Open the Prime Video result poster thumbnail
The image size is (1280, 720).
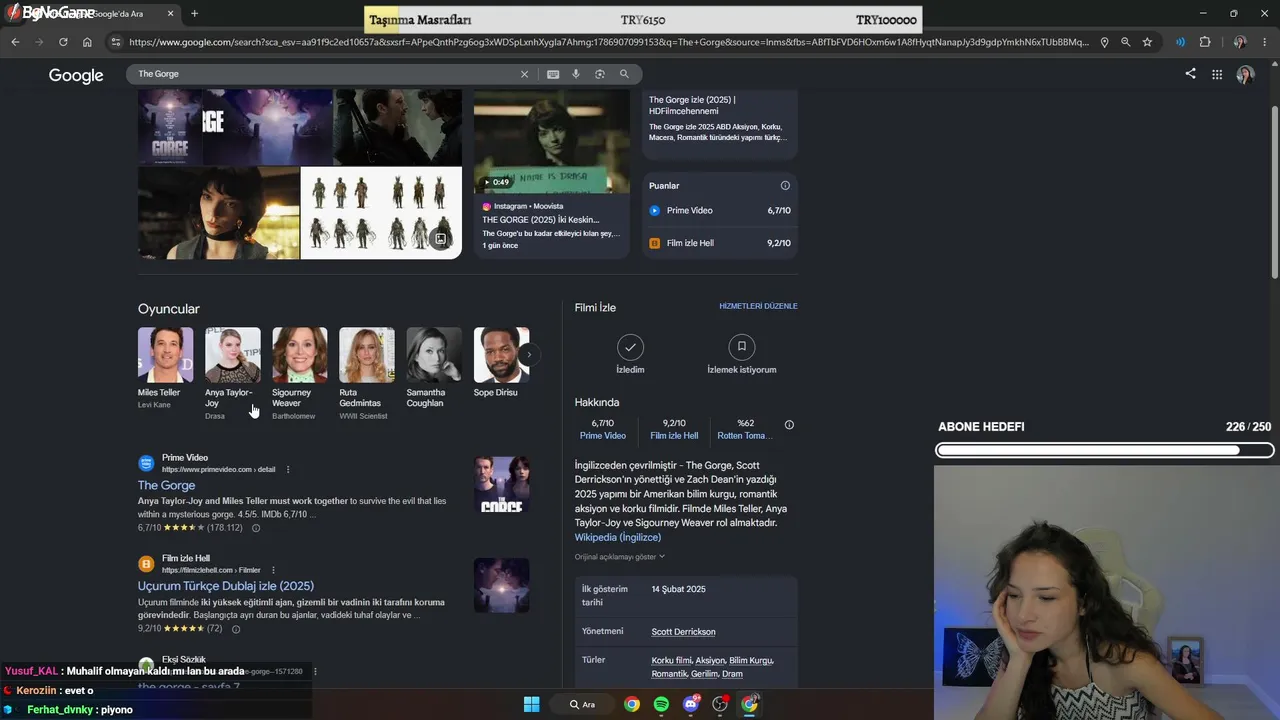(x=502, y=485)
